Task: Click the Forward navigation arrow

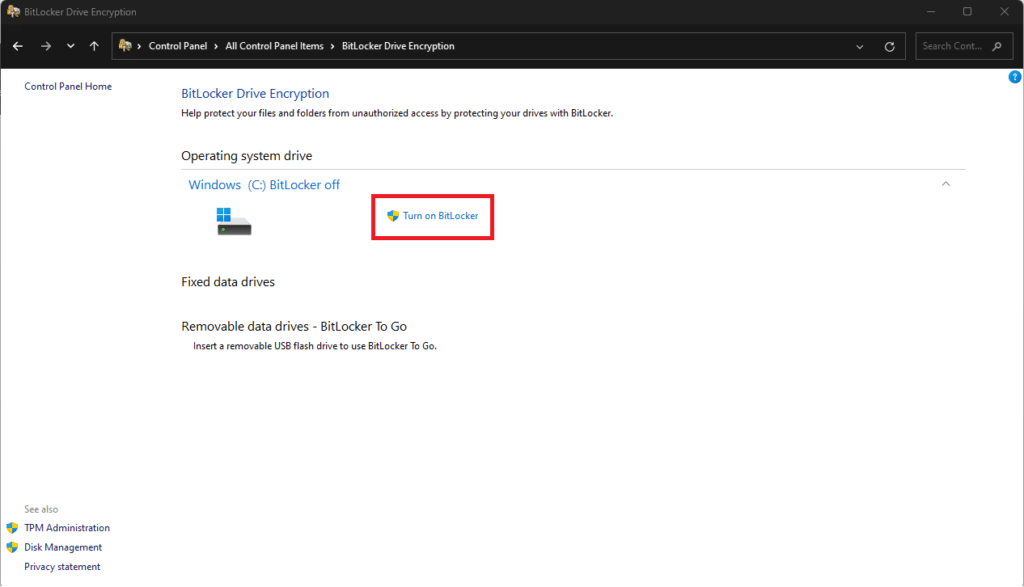Action: pos(45,46)
